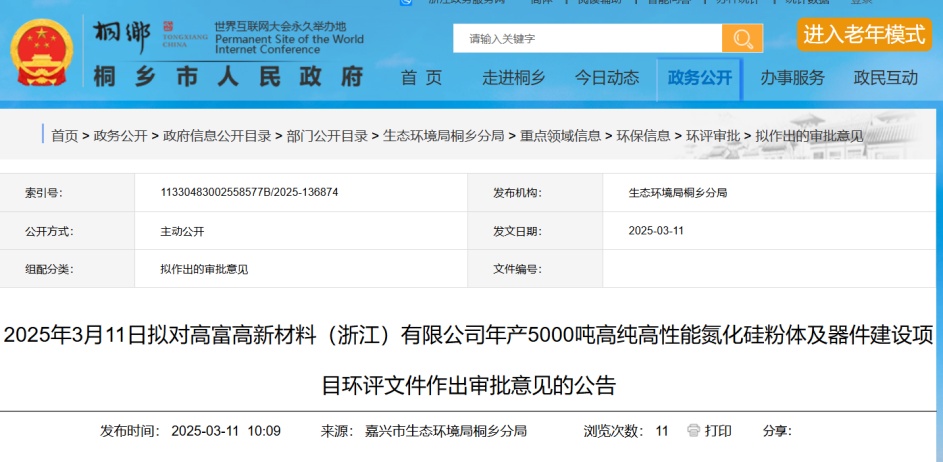Go to the 政民互动 menu item
Image resolution: width=943 pixels, height=462 pixels.
point(885,78)
